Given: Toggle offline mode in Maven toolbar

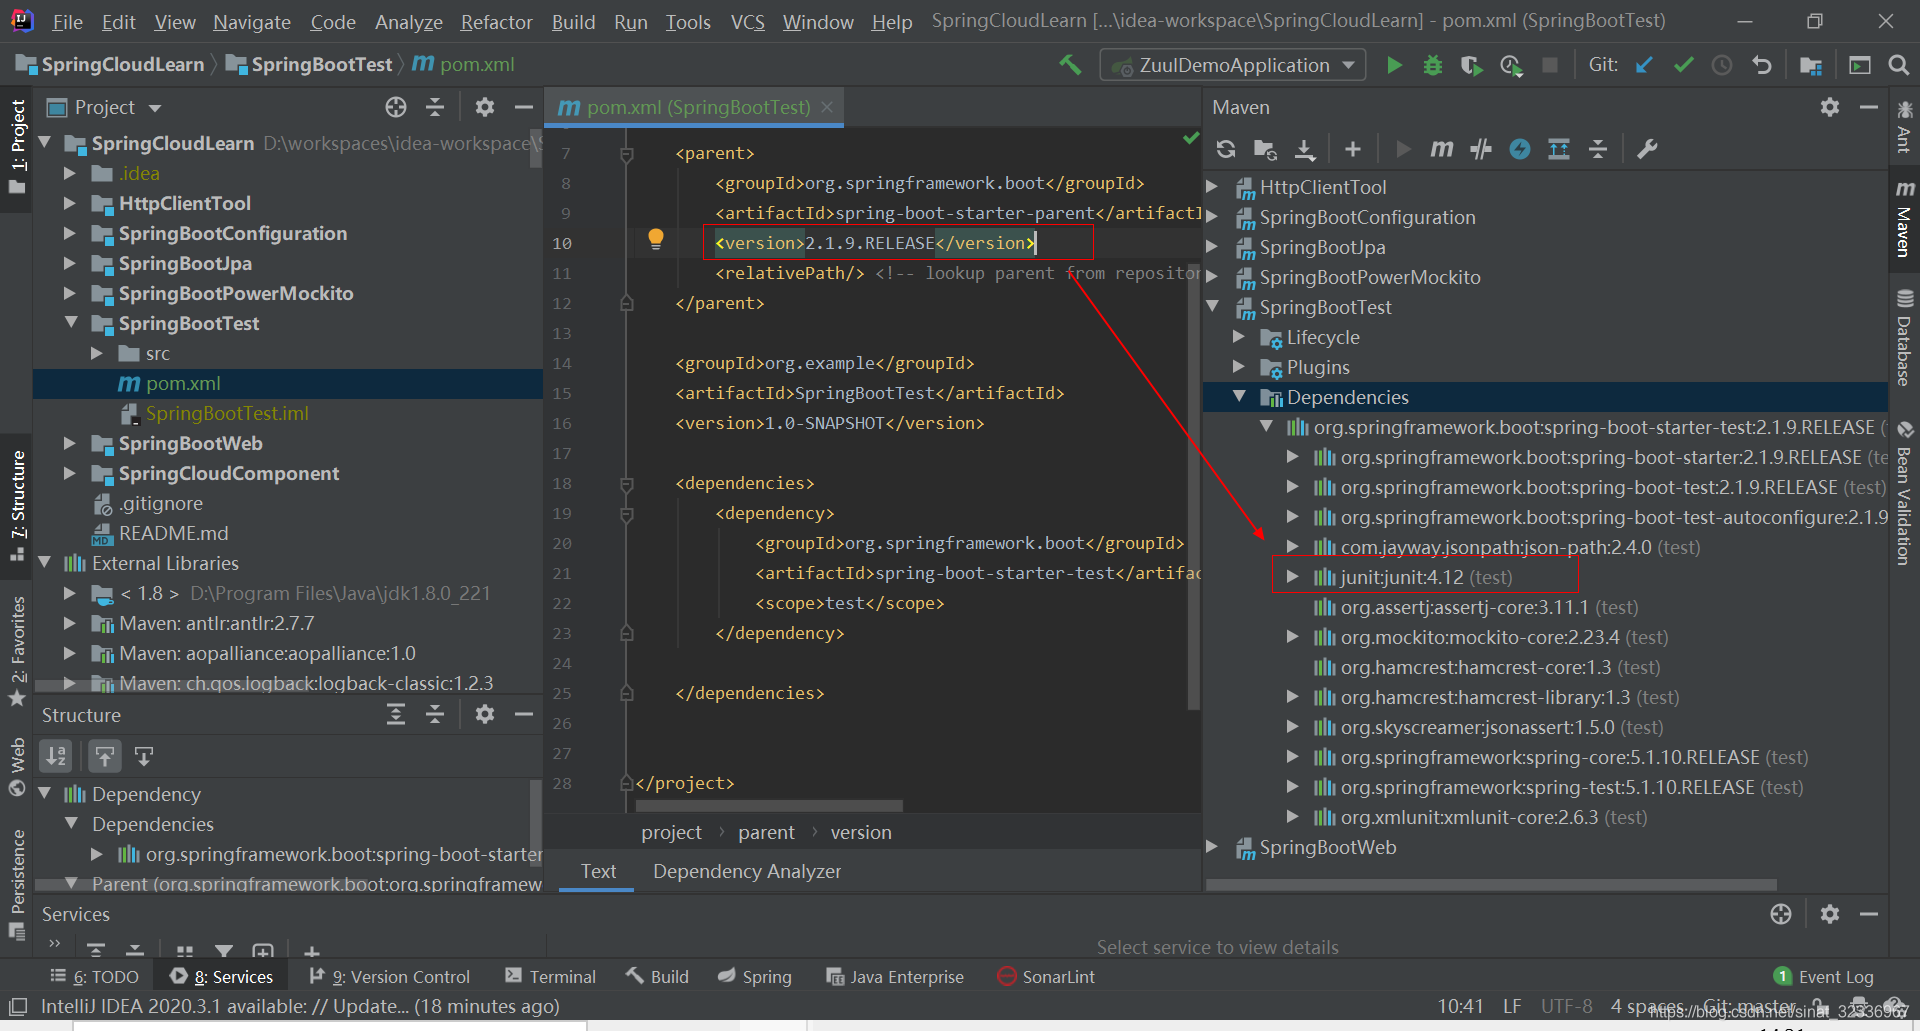Looking at the screenshot, I should pos(1521,149).
